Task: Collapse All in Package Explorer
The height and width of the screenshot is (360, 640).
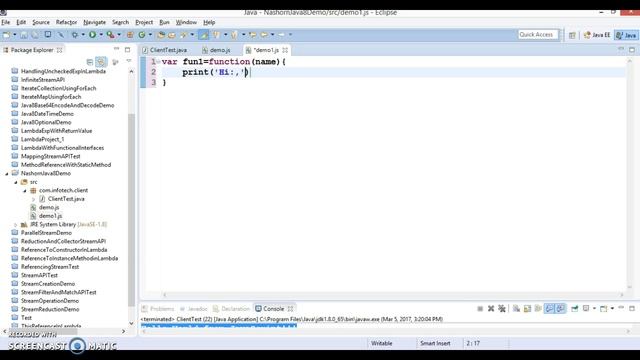Action: click(x=90, y=62)
